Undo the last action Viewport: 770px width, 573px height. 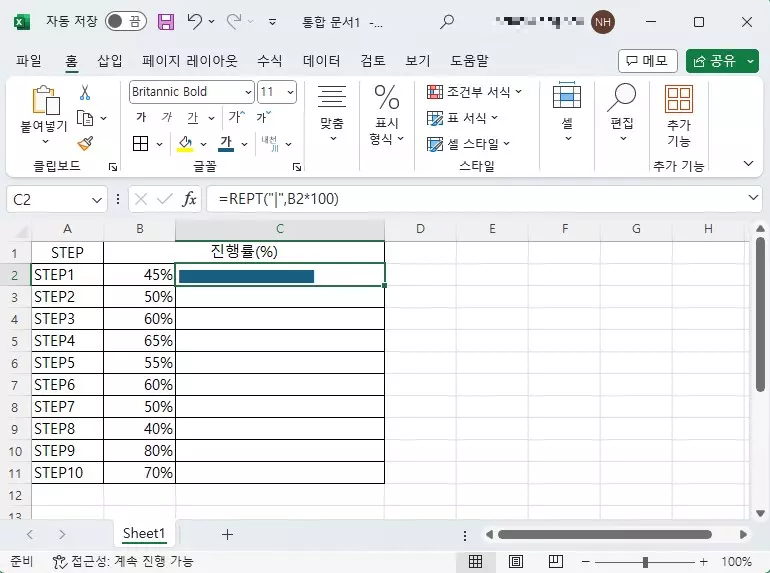click(194, 22)
